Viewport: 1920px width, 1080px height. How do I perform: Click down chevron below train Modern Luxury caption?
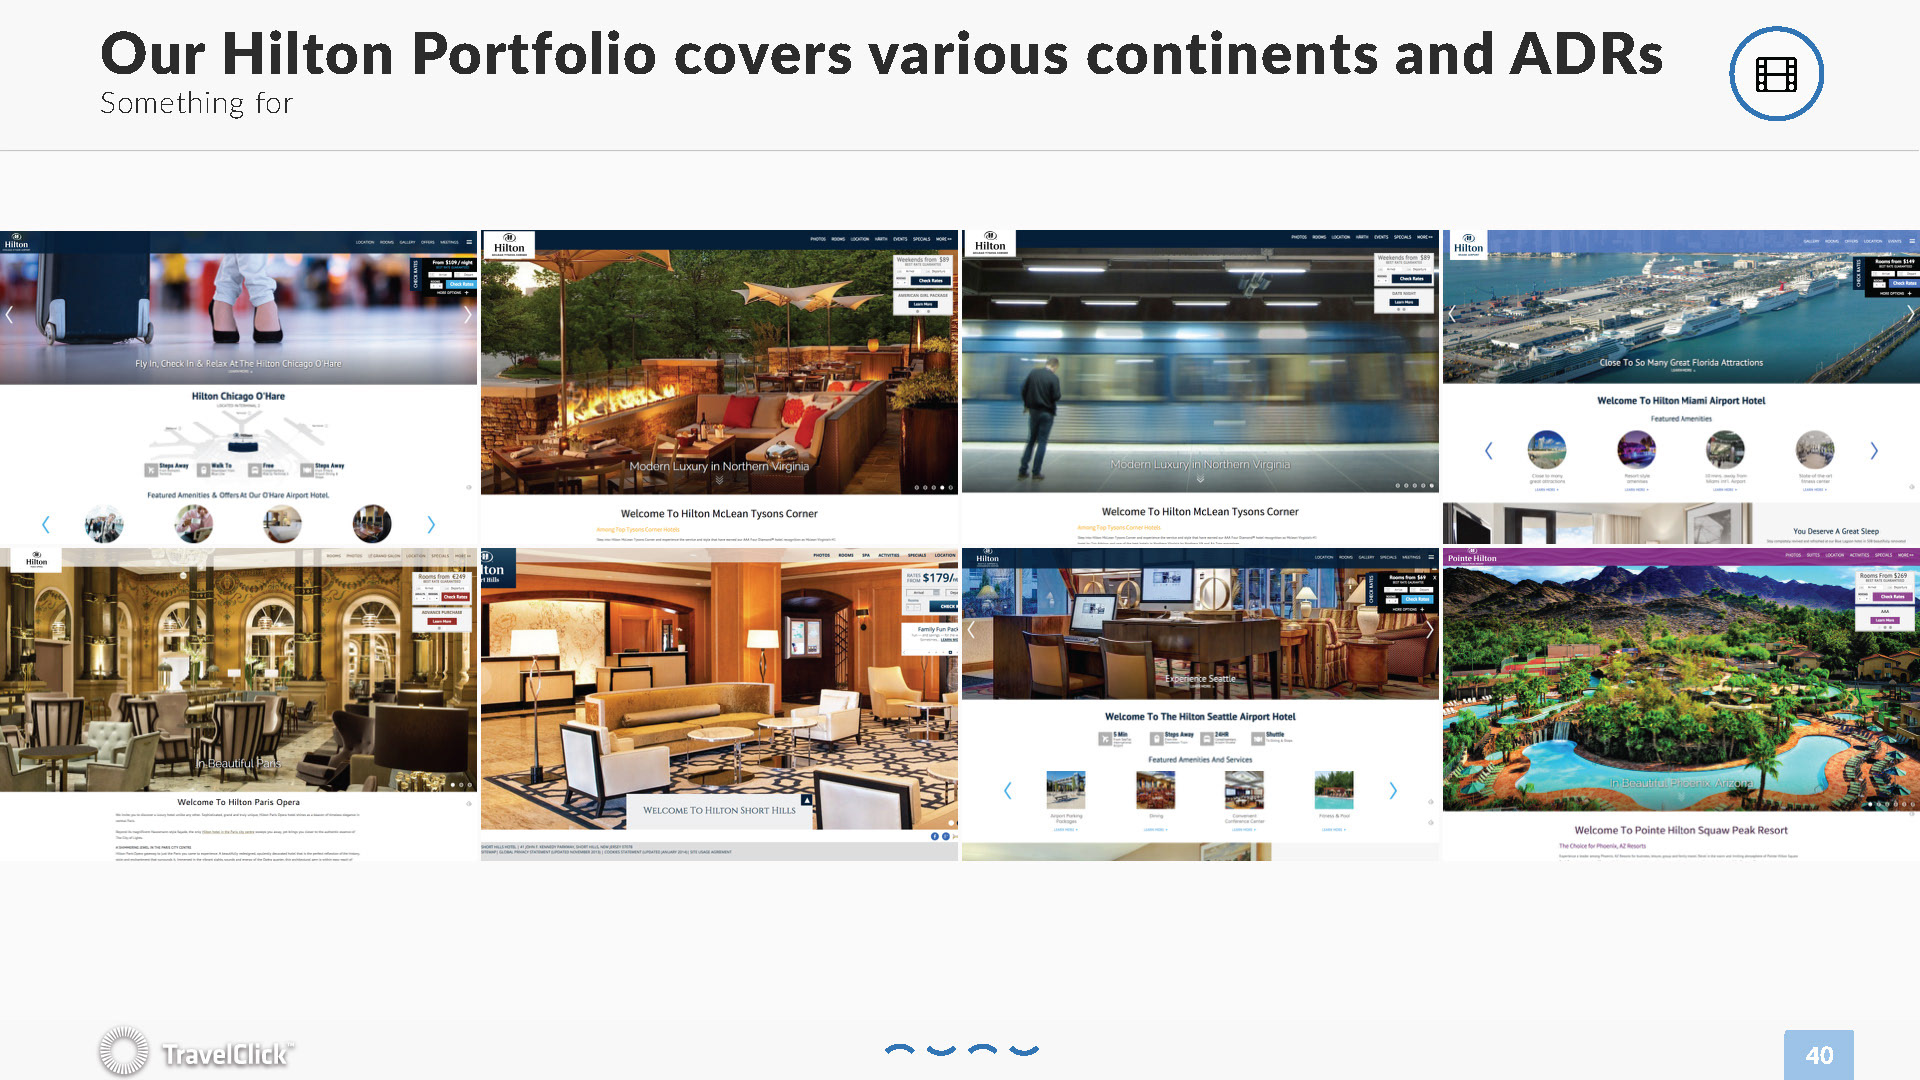[x=1200, y=479]
